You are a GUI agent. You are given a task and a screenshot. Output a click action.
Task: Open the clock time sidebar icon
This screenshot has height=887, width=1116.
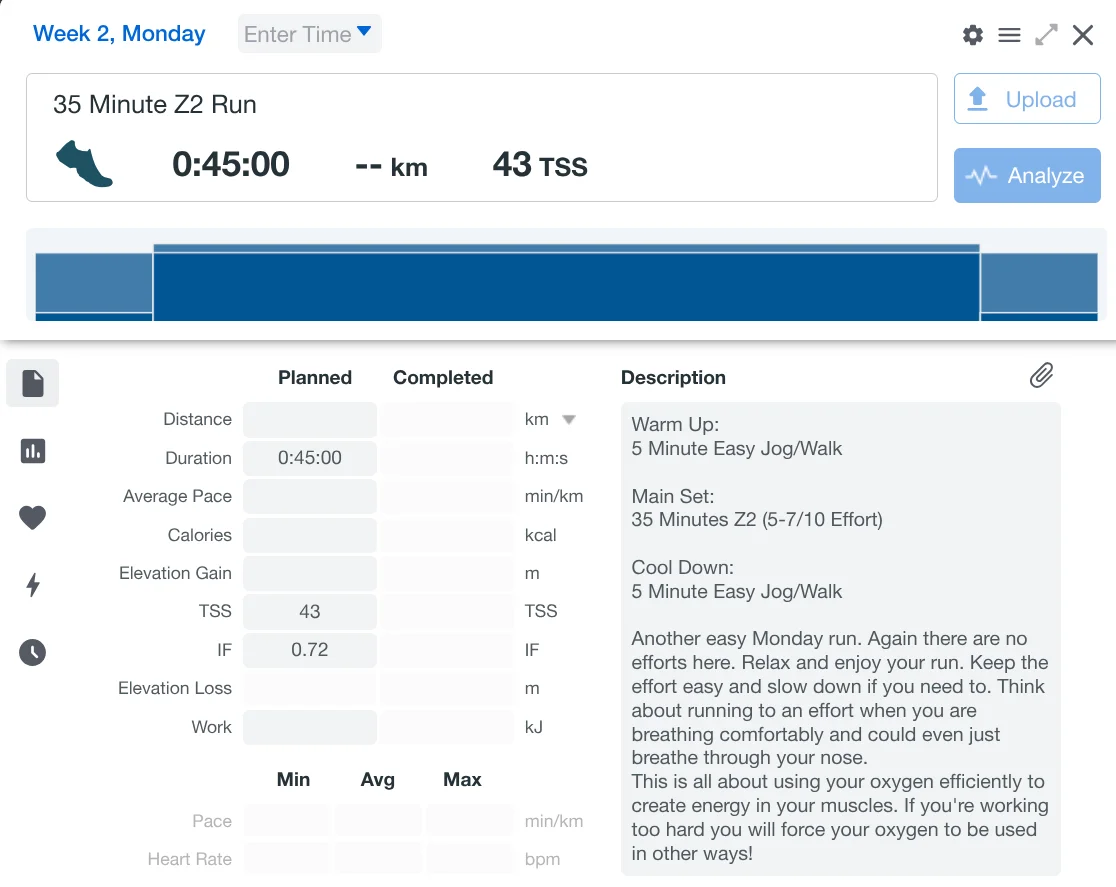coord(33,653)
